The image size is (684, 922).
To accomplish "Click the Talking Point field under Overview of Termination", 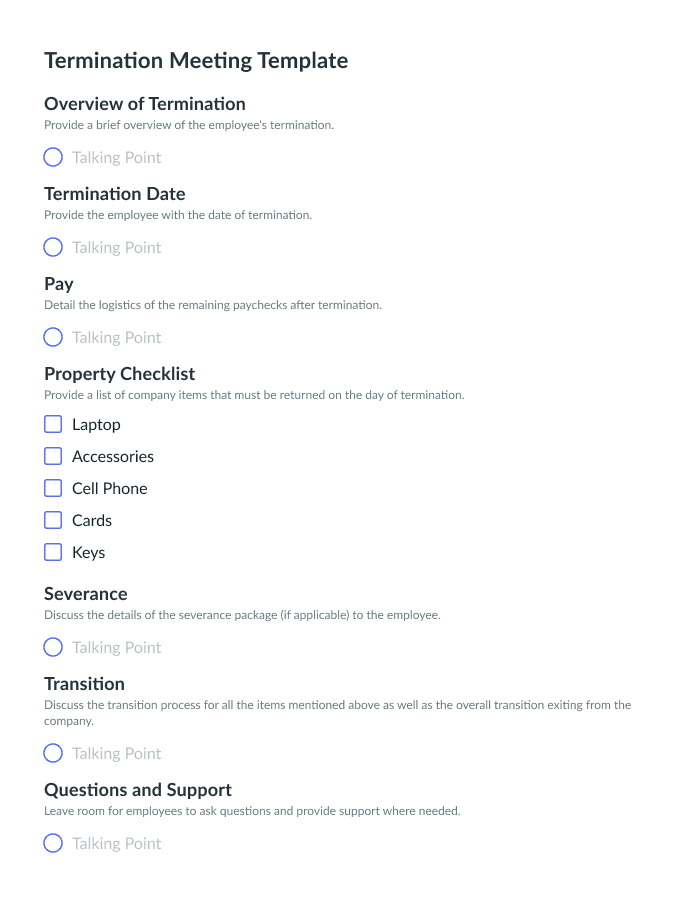I will click(116, 158).
